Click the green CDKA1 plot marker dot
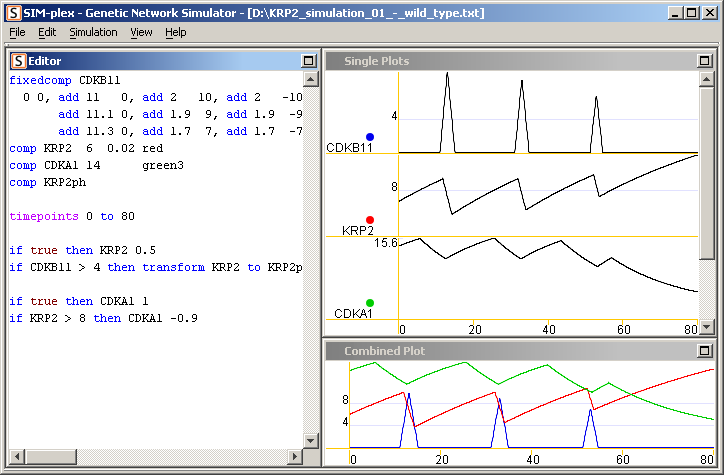Viewport: 724px width, 475px height. pos(370,303)
